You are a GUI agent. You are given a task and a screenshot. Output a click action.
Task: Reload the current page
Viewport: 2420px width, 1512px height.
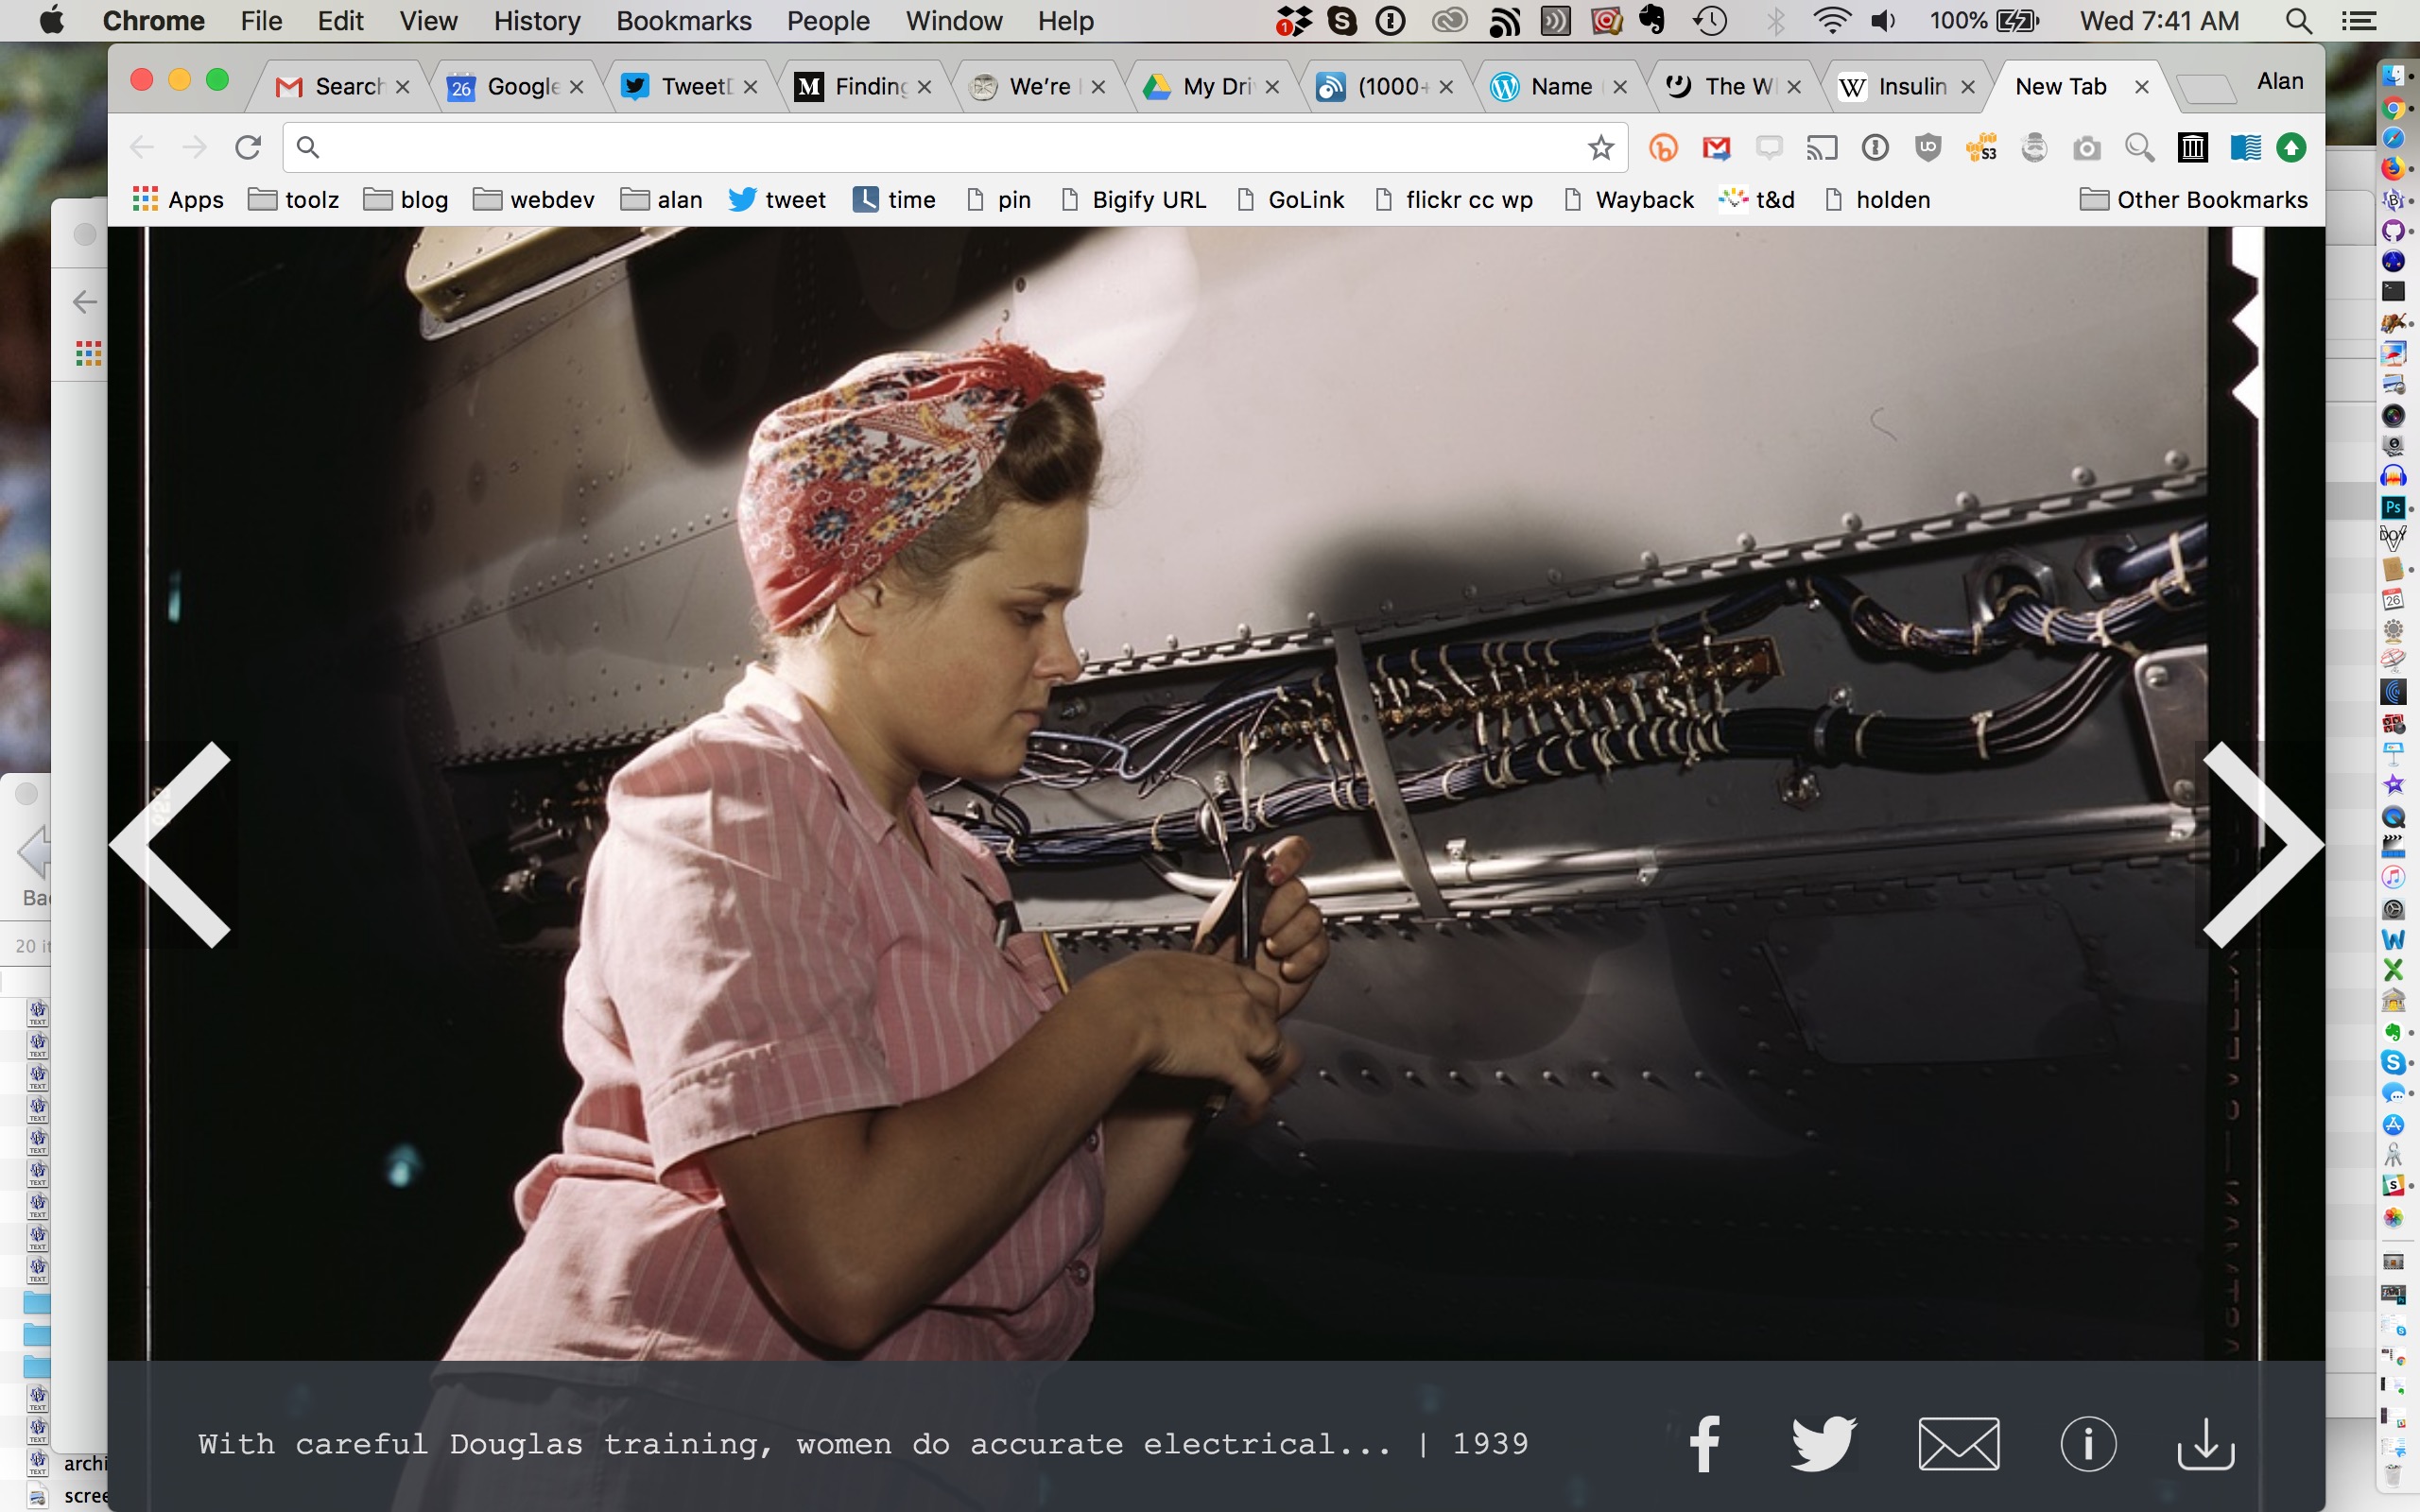(x=248, y=148)
